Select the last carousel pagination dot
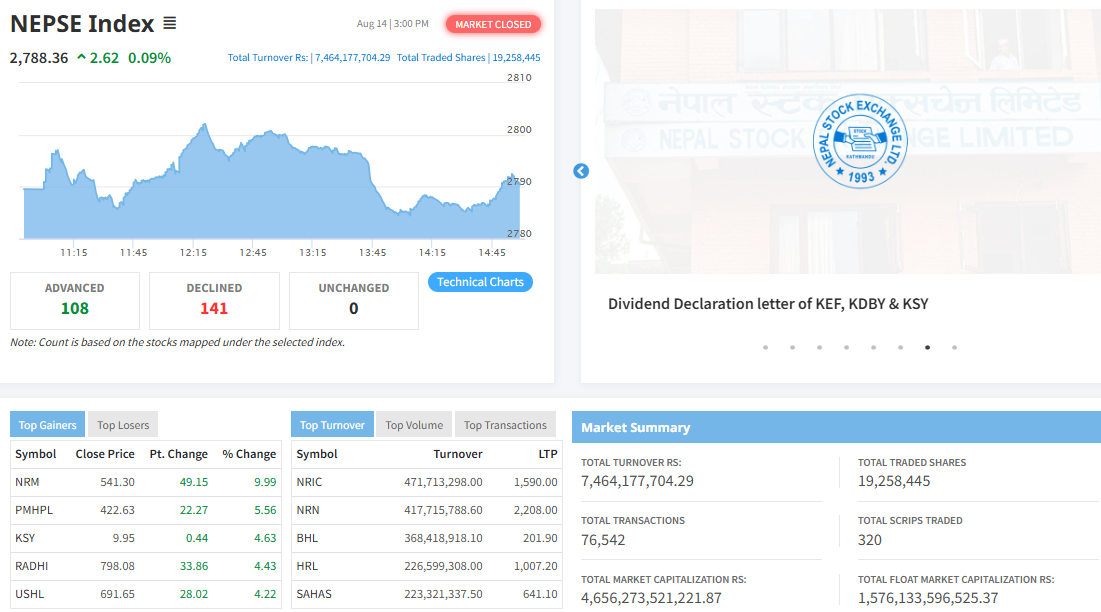The width and height of the screenshot is (1101, 612). [x=955, y=348]
